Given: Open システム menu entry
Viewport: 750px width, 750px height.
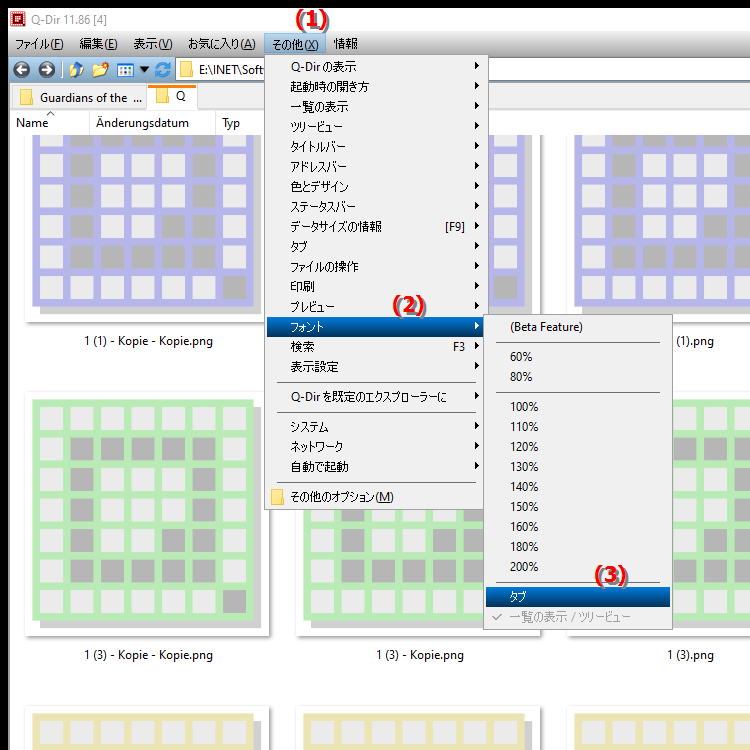Looking at the screenshot, I should click(375, 426).
